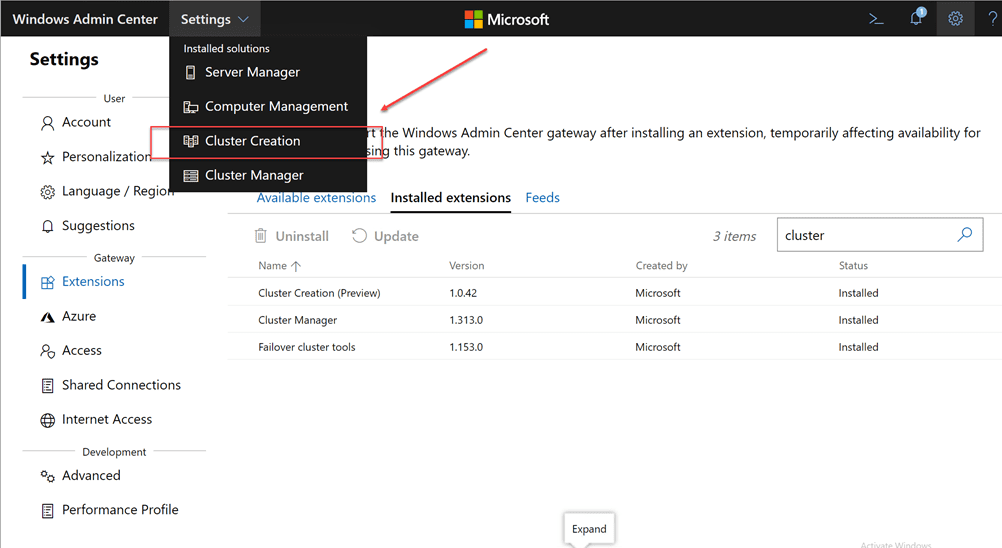Open the PowerShell console icon
1002x548 pixels.
[876, 19]
